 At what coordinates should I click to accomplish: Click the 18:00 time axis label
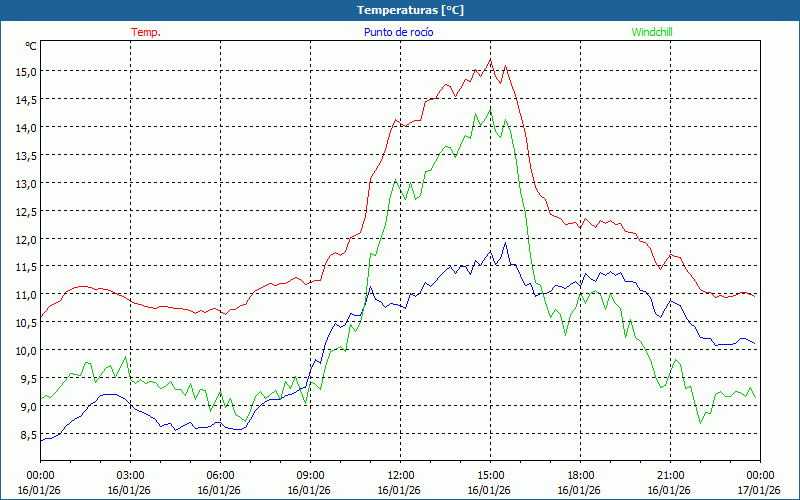click(x=580, y=475)
